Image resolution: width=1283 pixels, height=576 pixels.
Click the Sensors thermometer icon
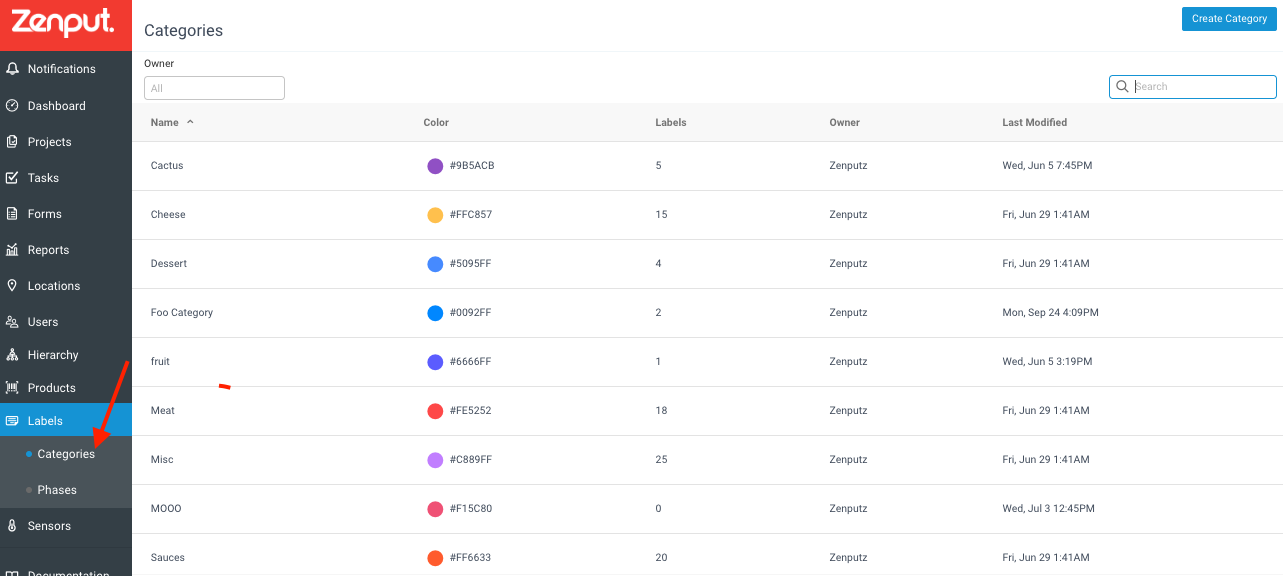pyautogui.click(x=12, y=526)
